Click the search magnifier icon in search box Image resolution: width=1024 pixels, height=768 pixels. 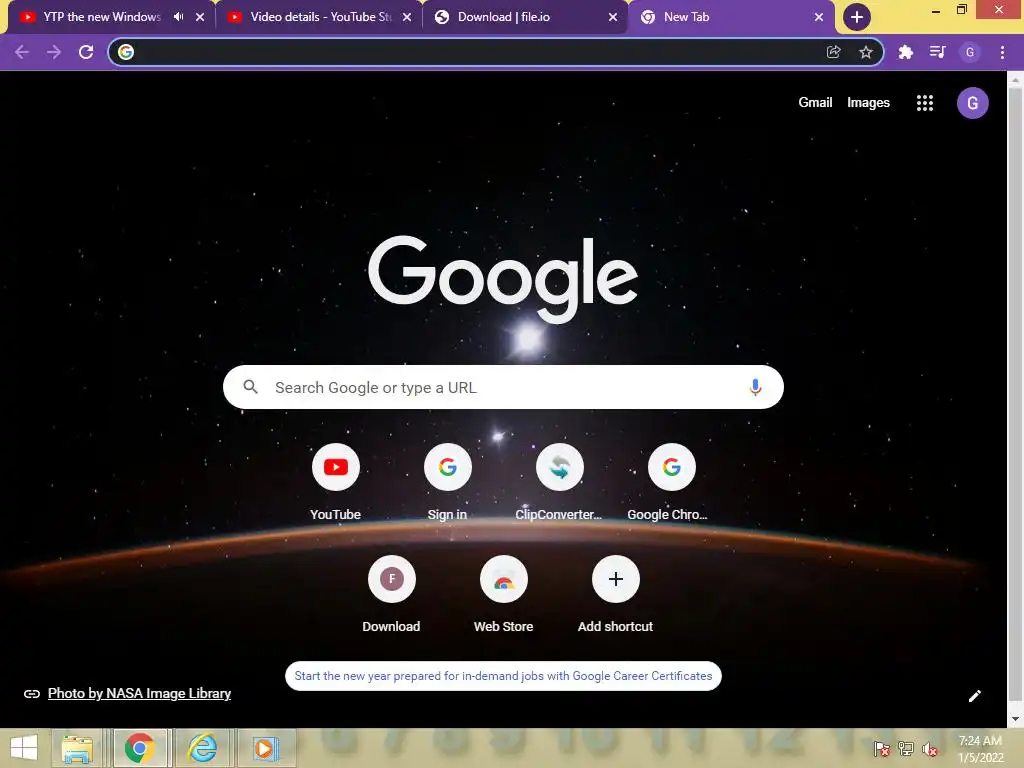[x=250, y=387]
